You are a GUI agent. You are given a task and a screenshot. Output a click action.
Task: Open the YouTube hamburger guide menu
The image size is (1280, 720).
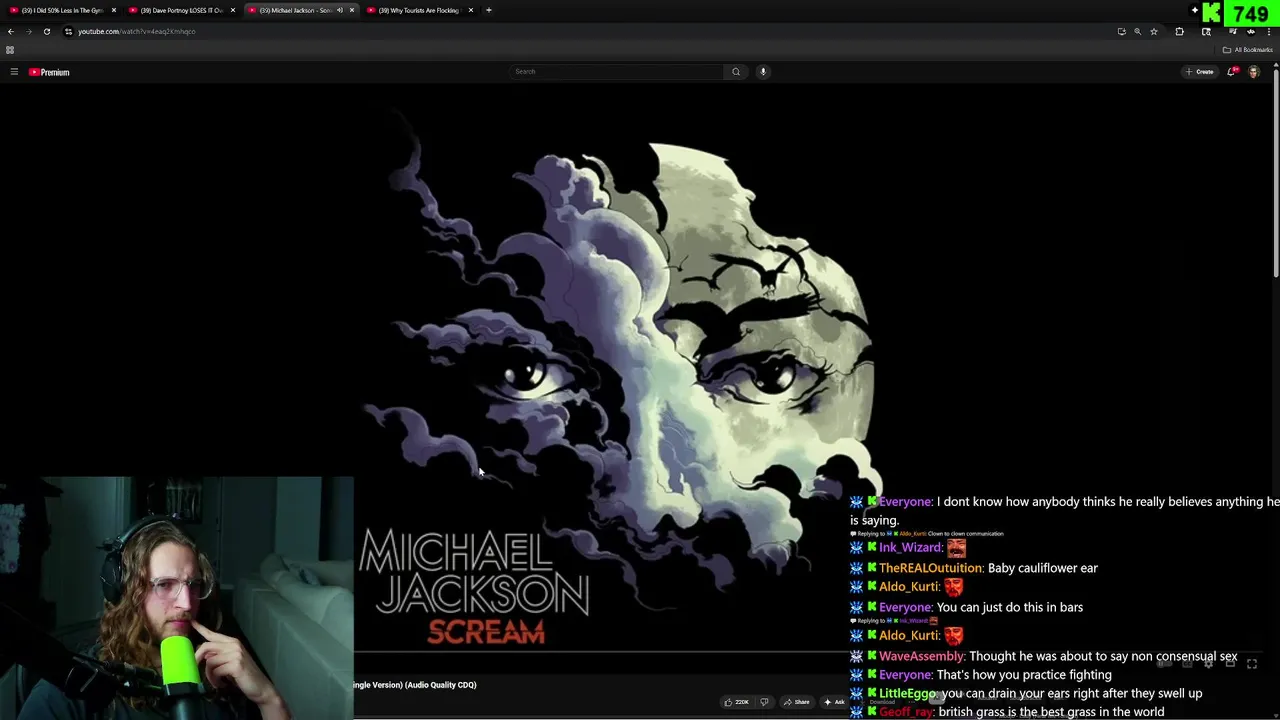click(x=14, y=72)
